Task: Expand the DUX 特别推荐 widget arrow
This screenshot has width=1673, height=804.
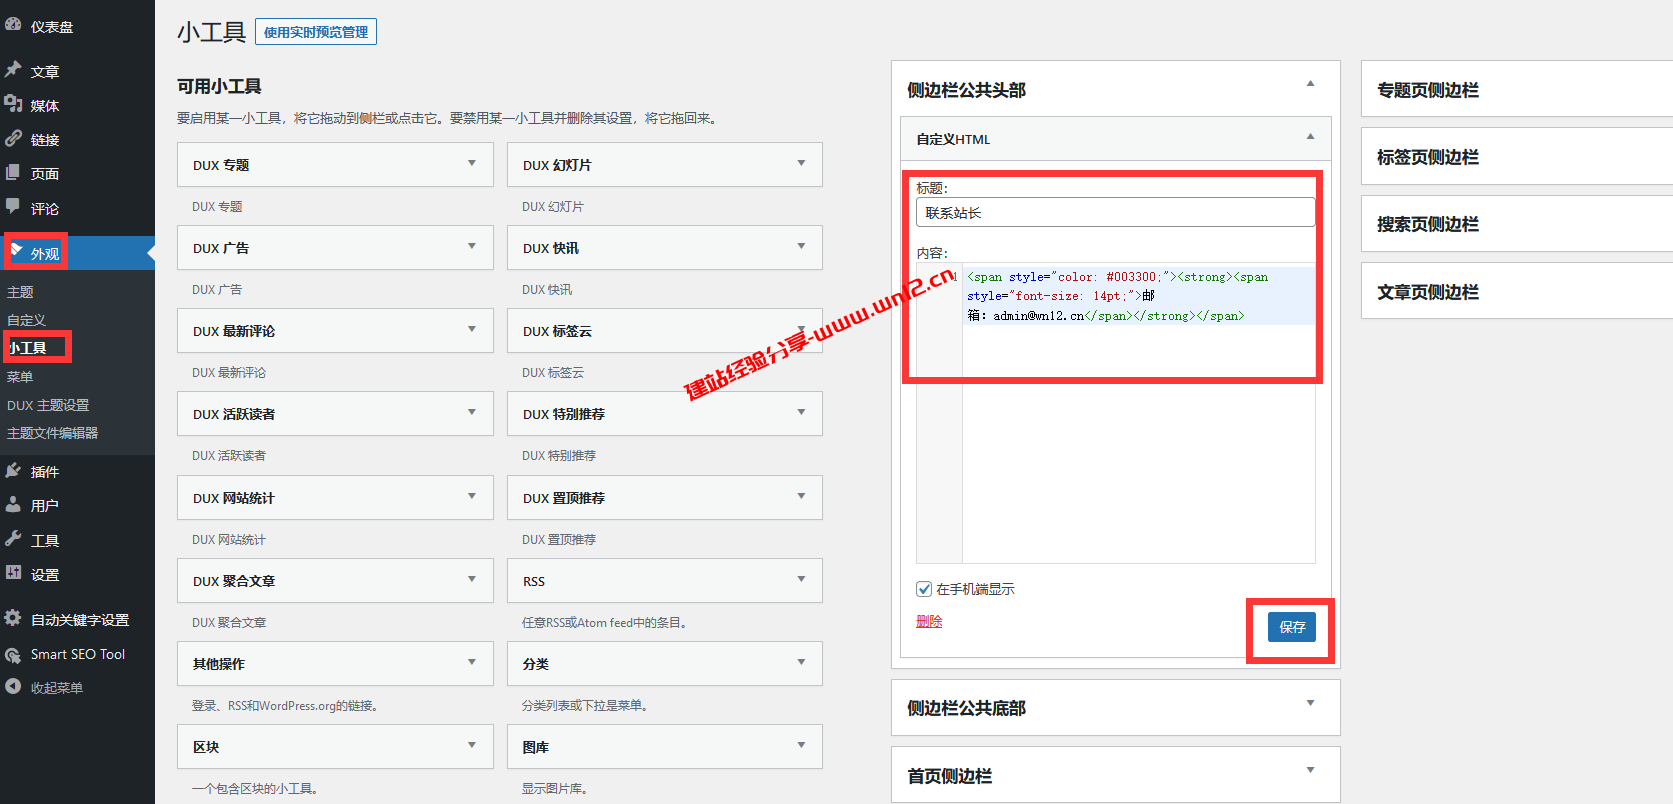Action: (x=801, y=412)
